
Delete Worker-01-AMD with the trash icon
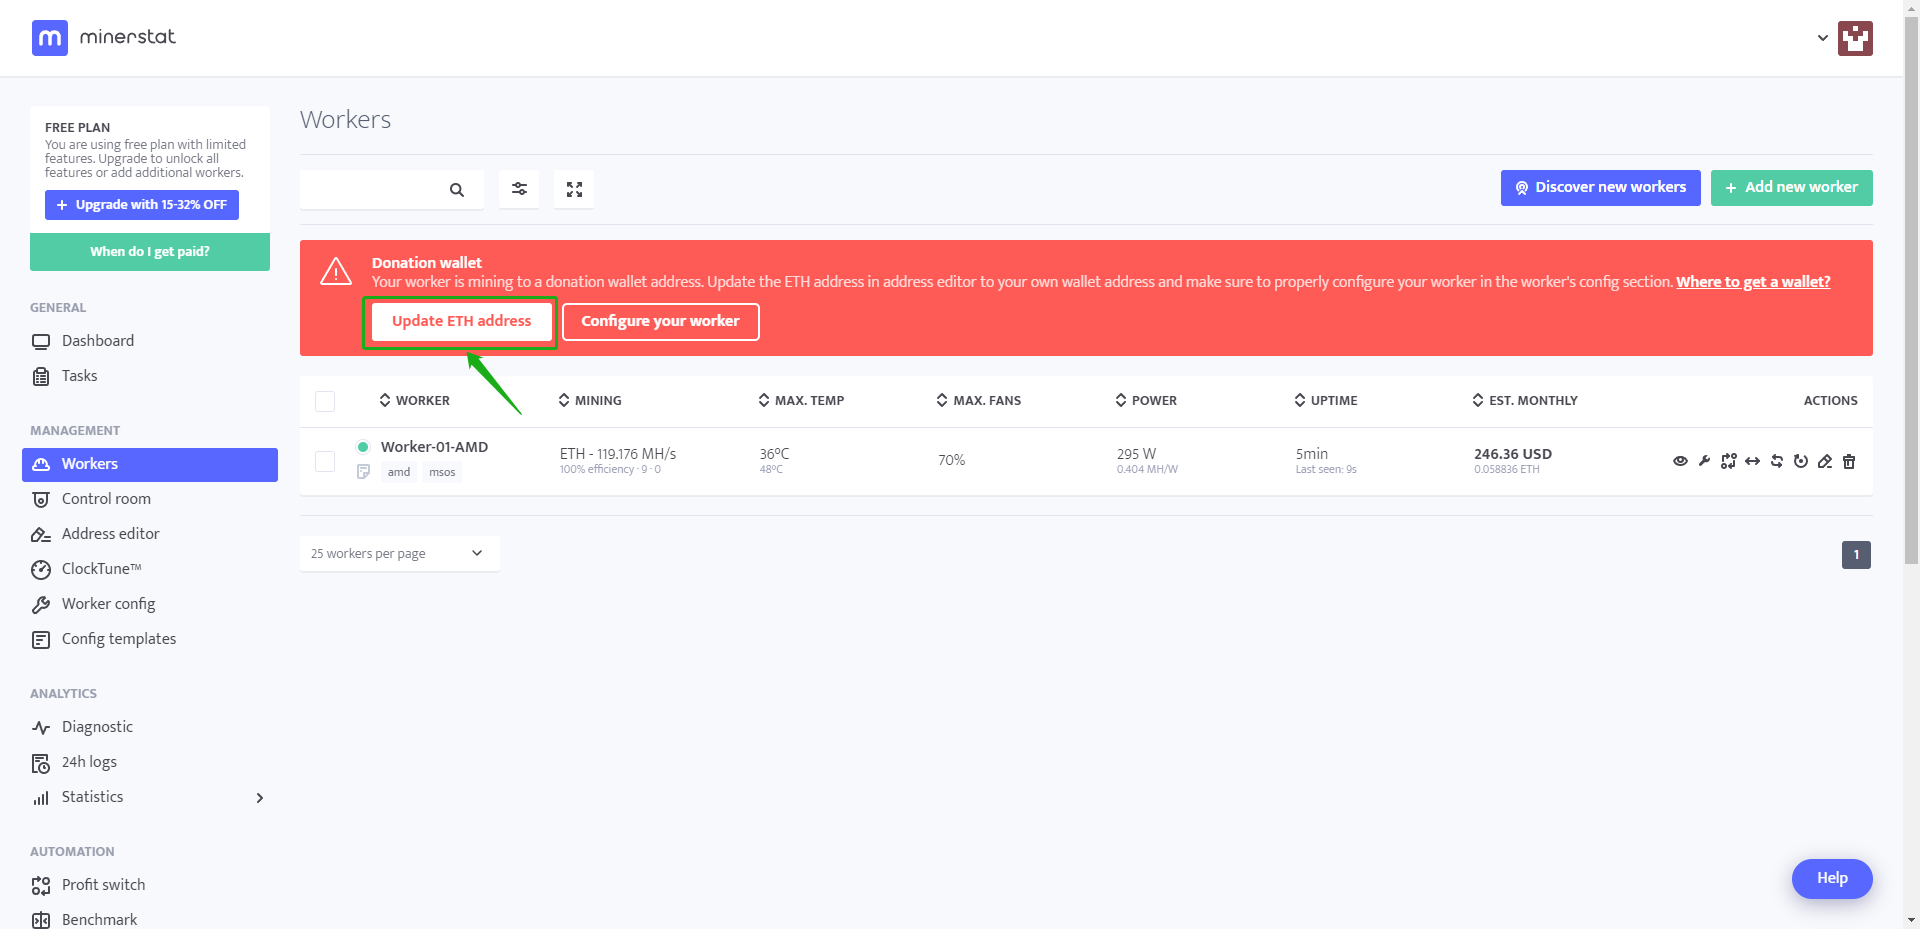pos(1849,461)
